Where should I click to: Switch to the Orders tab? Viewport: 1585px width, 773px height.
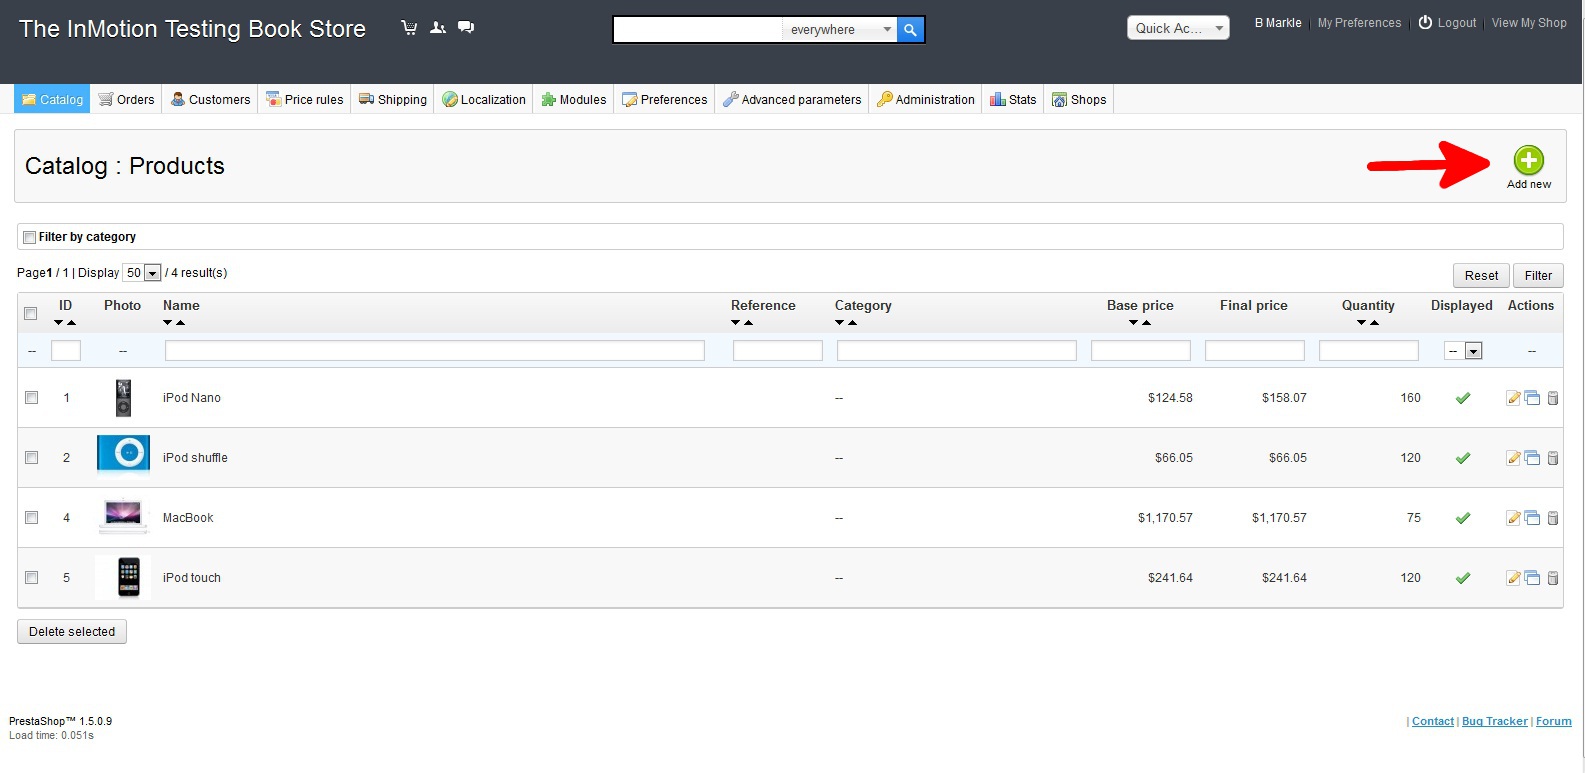pos(126,99)
